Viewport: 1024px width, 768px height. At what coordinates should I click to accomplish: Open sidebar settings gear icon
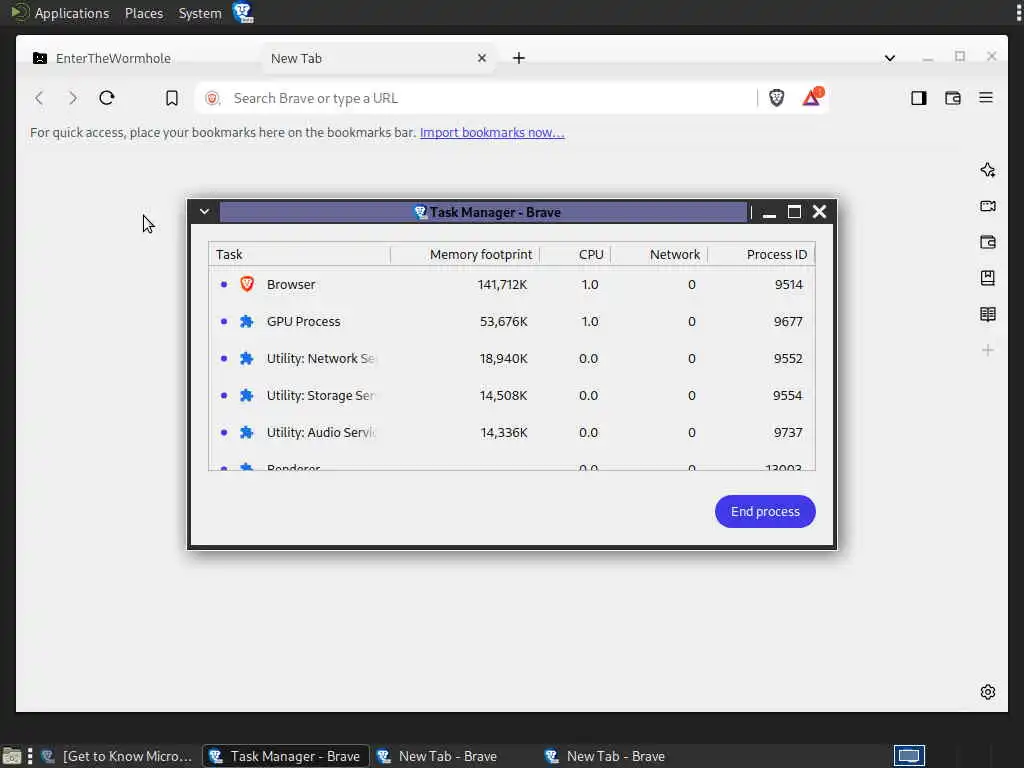(x=987, y=692)
